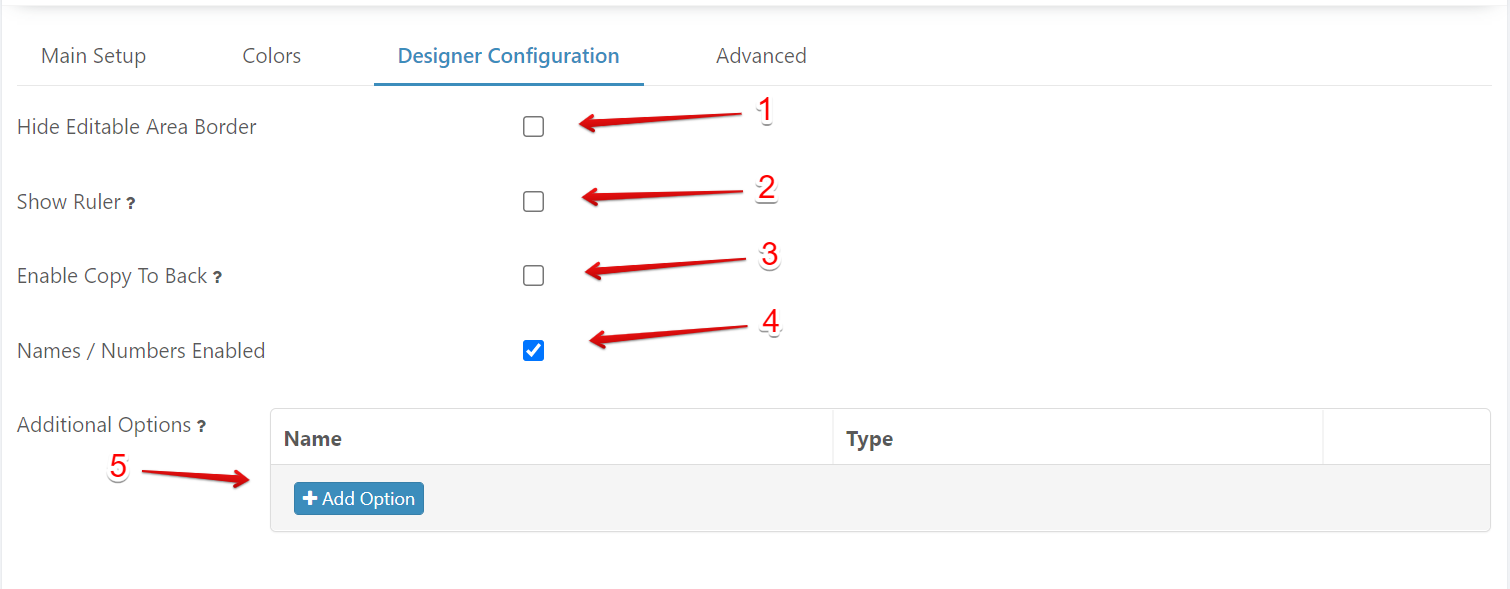1510x589 pixels.
Task: Click the Additional Options label text
Action: click(104, 425)
